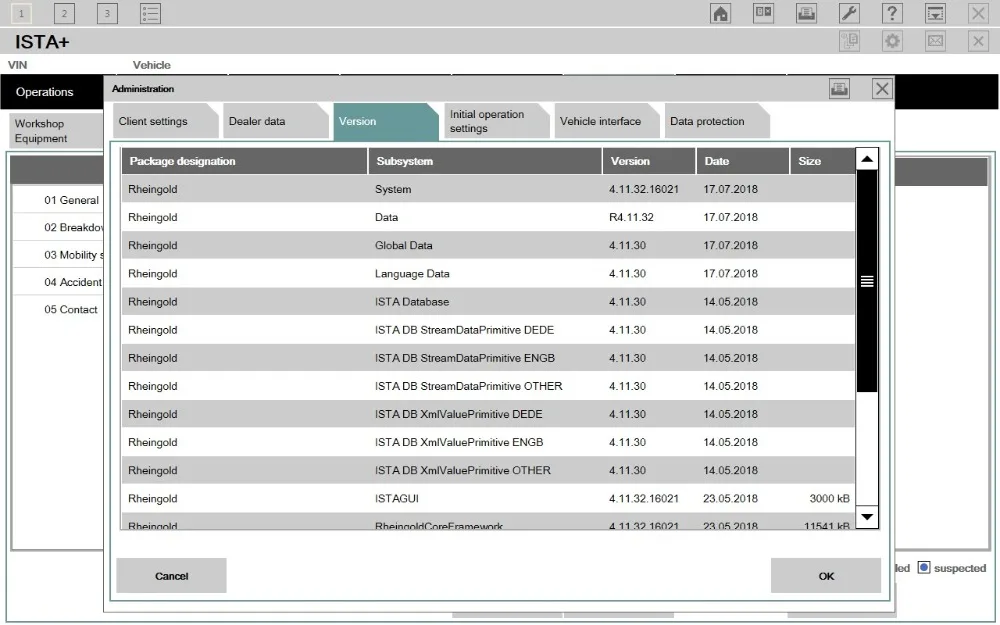
Task: Click the version table scrollbar thumb
Action: tap(867, 281)
